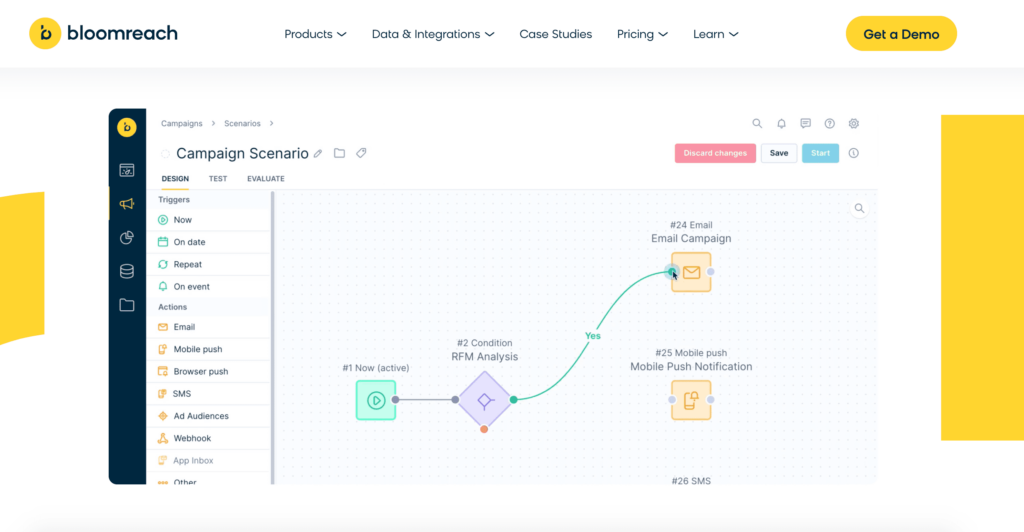The height and width of the screenshot is (532, 1024).
Task: Click the output port of Email Campaign node
Action: (x=711, y=272)
